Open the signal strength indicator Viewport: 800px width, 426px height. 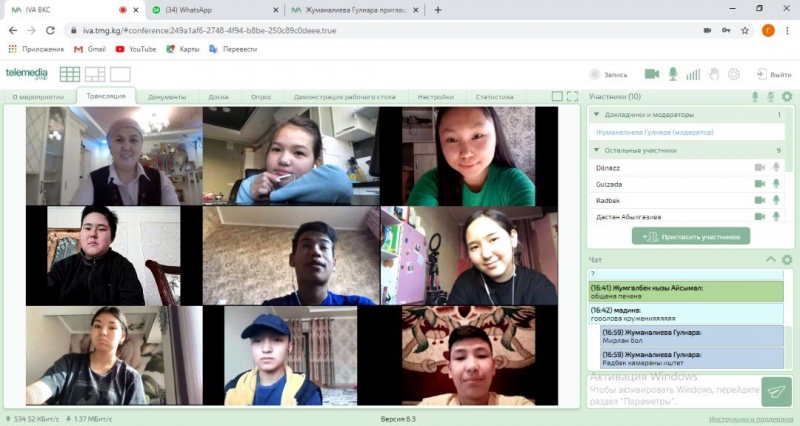click(693, 74)
